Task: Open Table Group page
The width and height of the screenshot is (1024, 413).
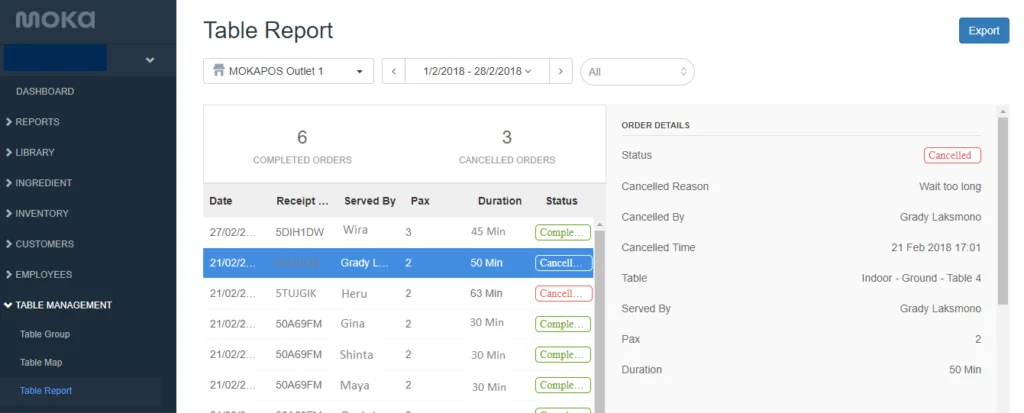Action: [45, 334]
